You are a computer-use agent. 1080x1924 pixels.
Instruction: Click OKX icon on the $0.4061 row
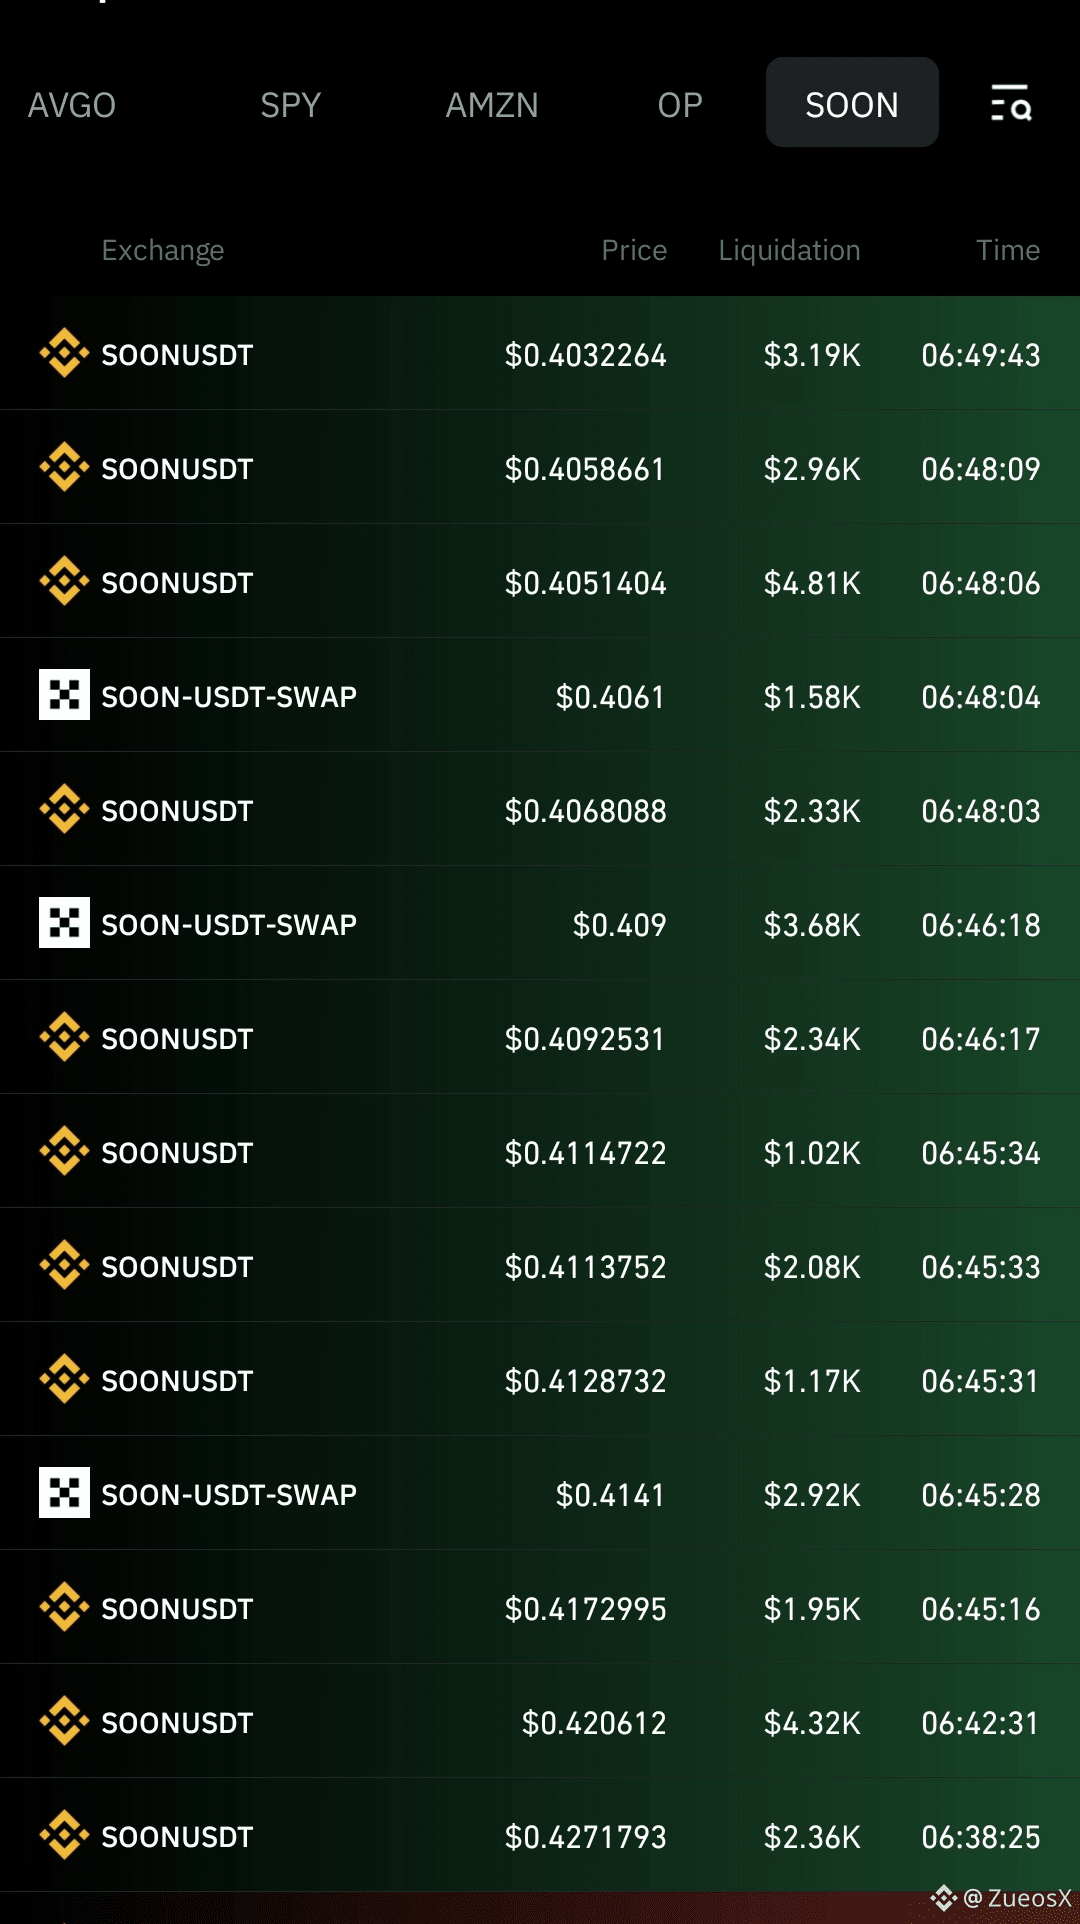[64, 695]
